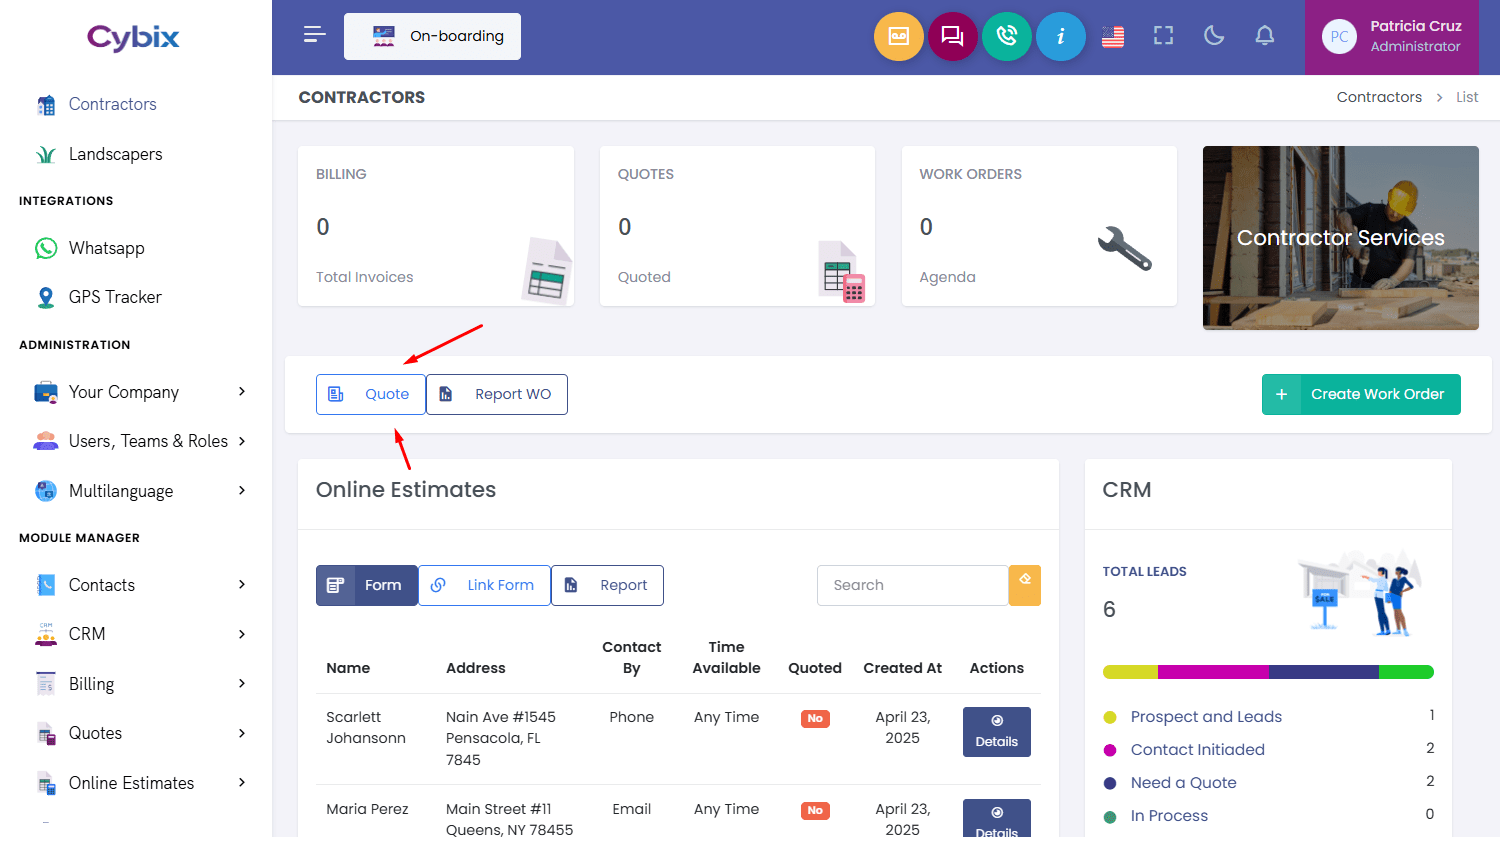Open the Billing total invoices card
This screenshot has height=841, width=1500.
(x=436, y=226)
